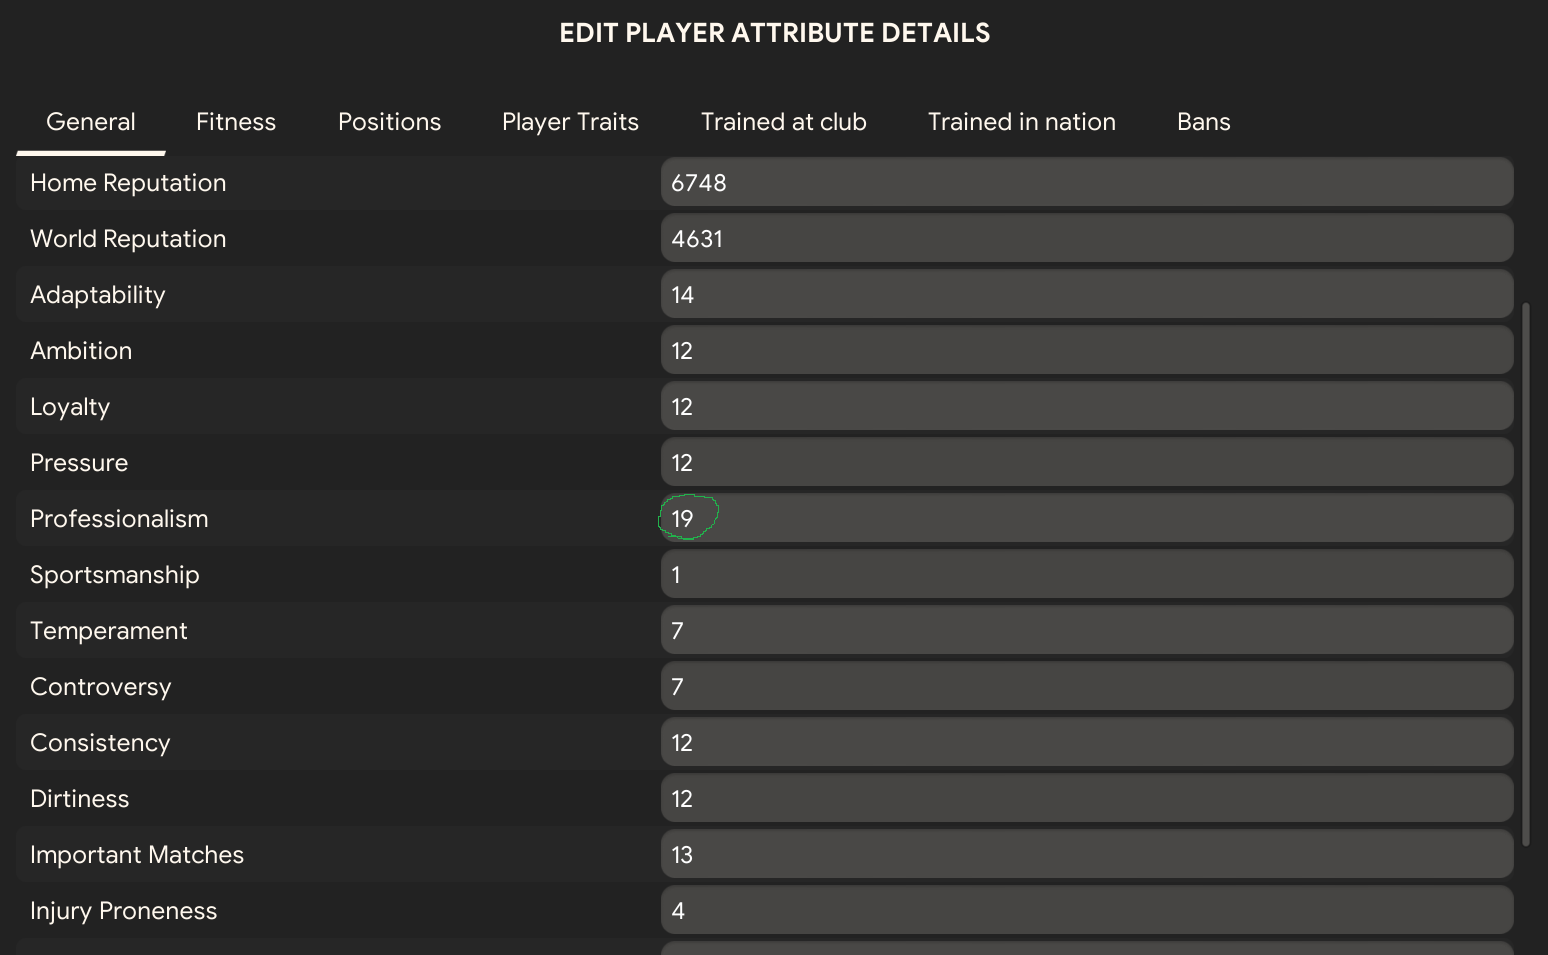Edit the World Reputation field
This screenshot has width=1548, height=955.
pyautogui.click(x=1086, y=239)
